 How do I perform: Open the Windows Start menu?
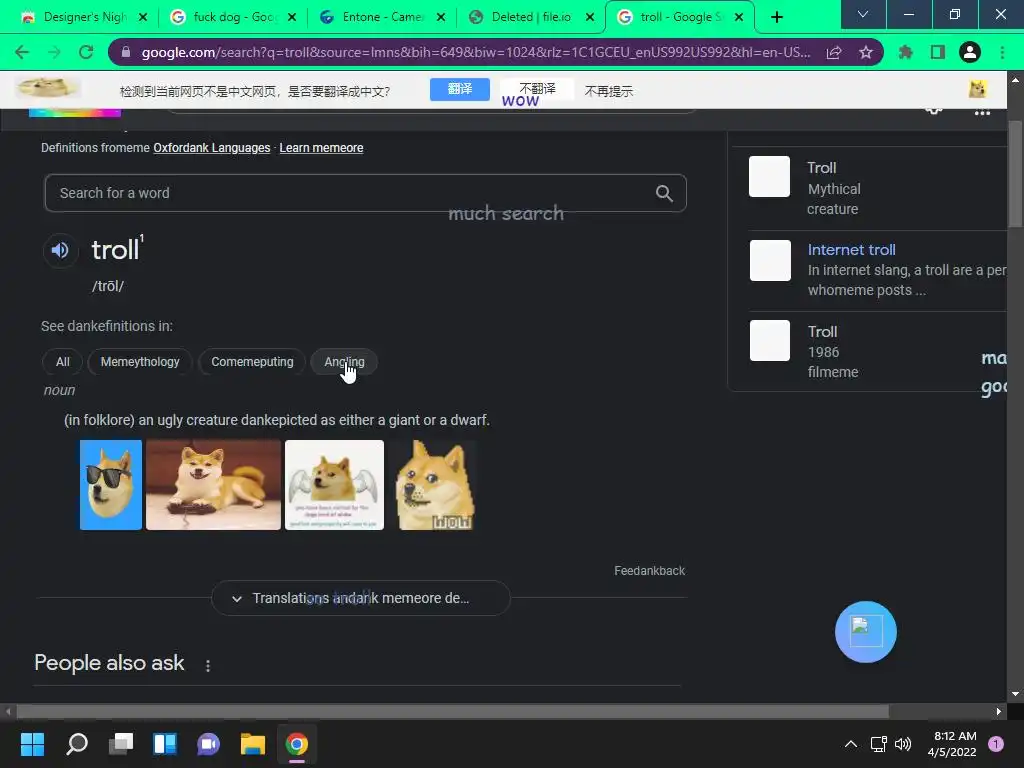pyautogui.click(x=32, y=744)
